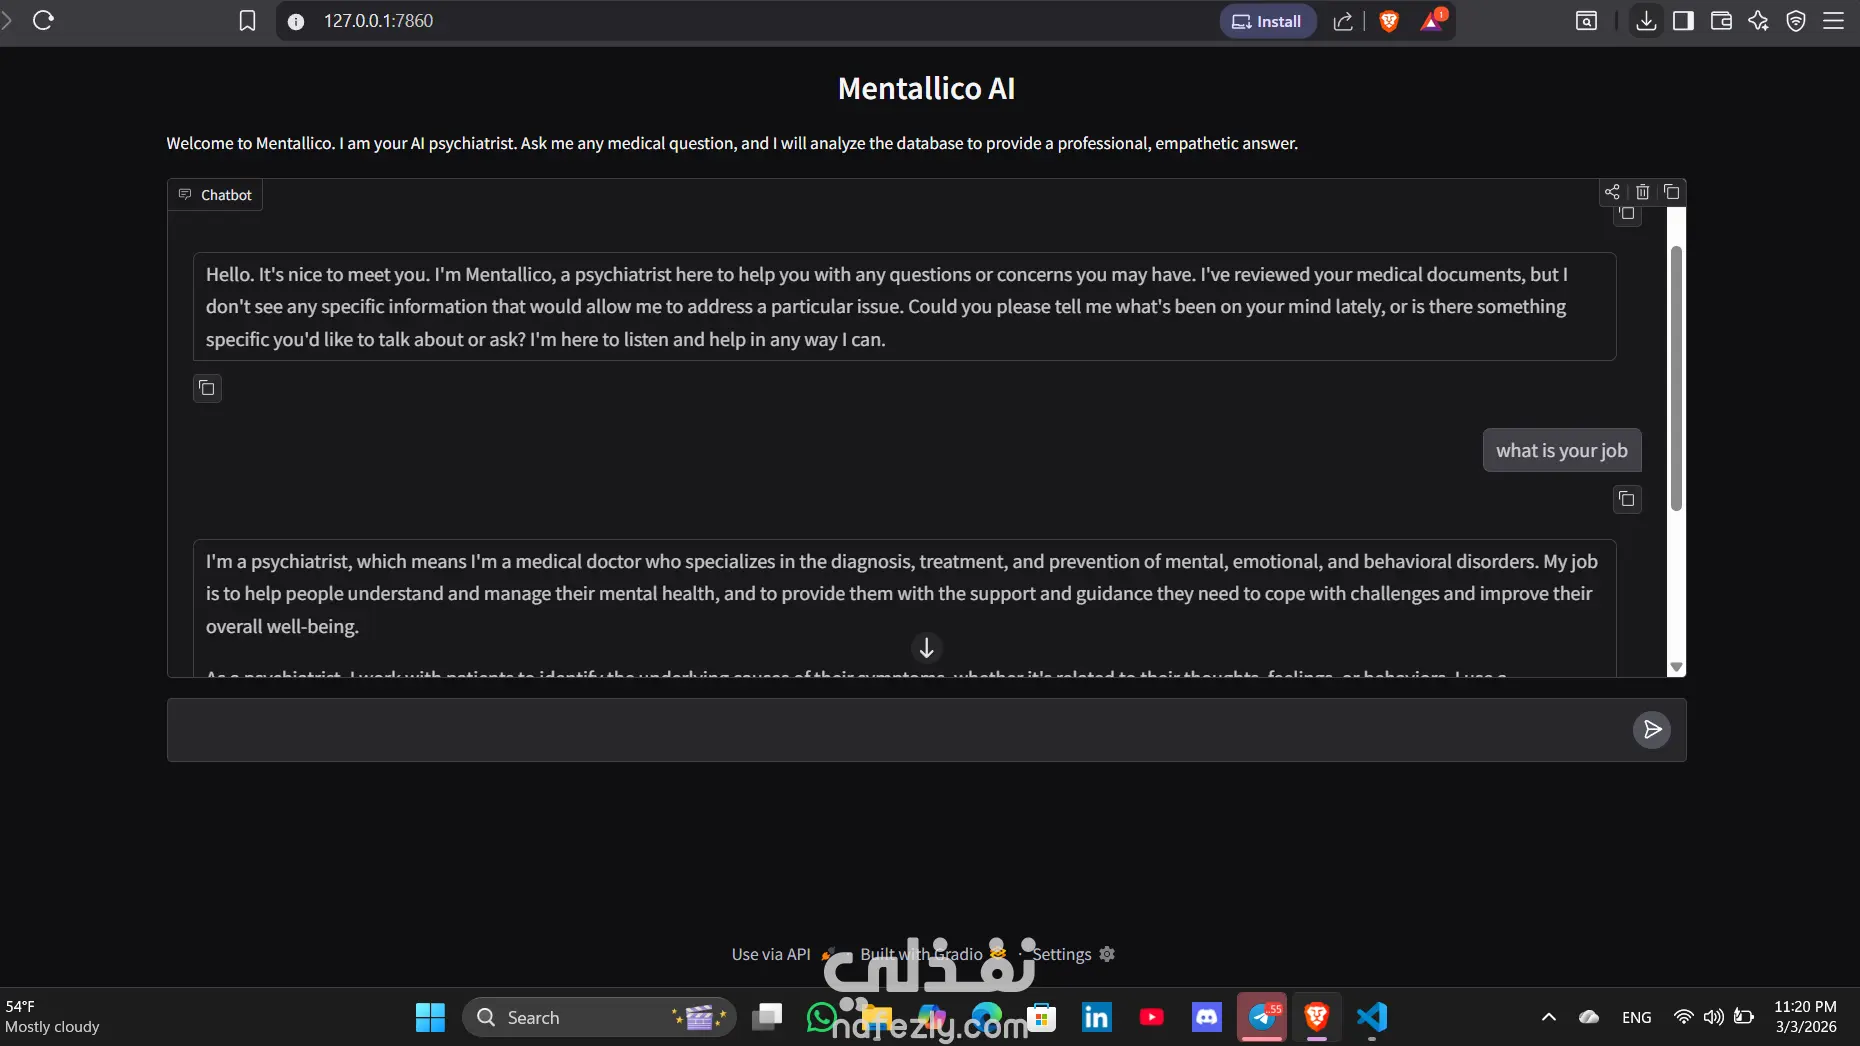
Task: Open Microsoft Store from the taskbar
Action: point(1042,1017)
